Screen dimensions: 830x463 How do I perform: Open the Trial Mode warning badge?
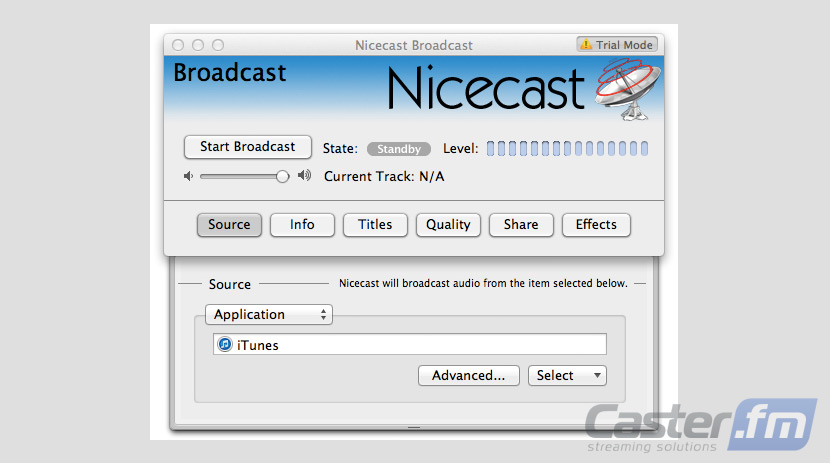(617, 44)
